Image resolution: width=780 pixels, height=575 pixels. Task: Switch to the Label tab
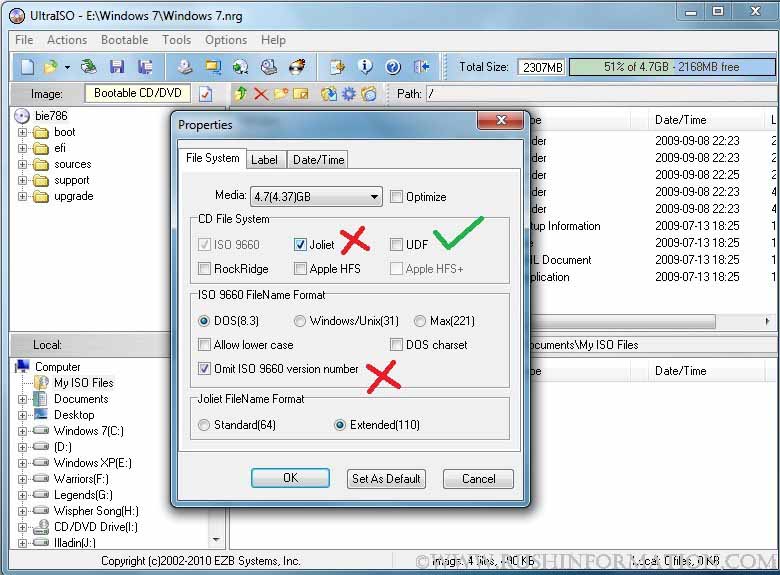coord(265,159)
